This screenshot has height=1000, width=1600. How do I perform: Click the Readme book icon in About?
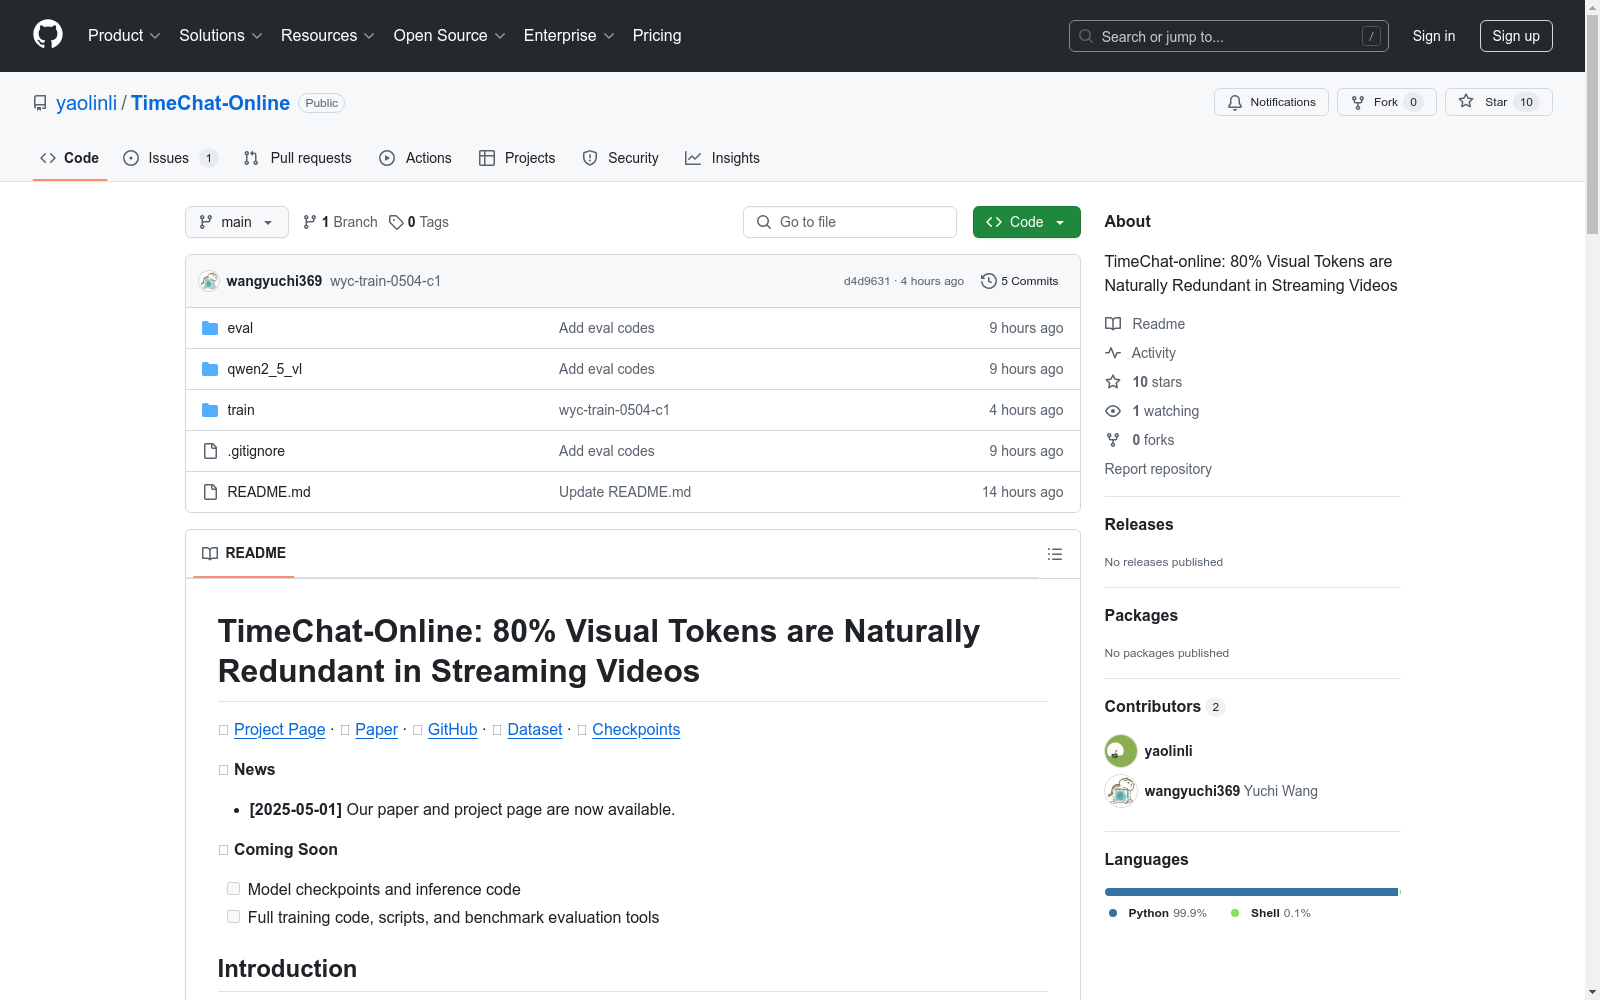click(x=1113, y=324)
